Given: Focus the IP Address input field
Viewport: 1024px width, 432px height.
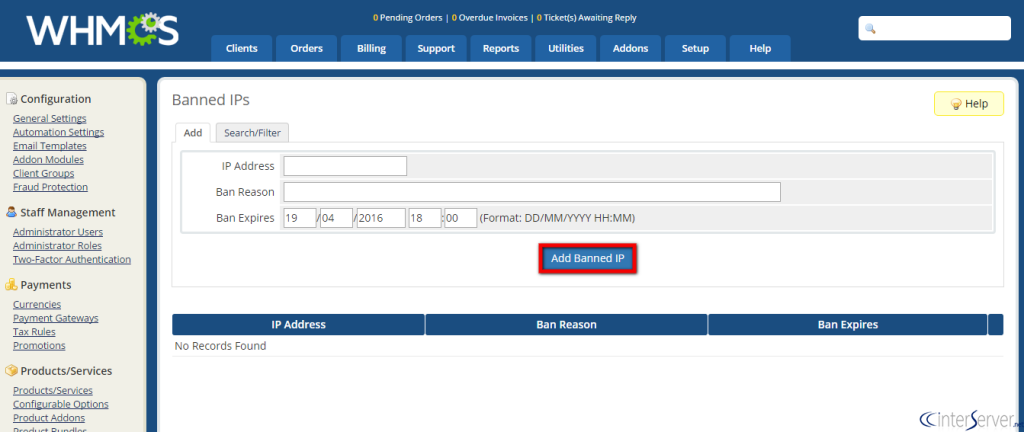Looking at the screenshot, I should pos(345,166).
